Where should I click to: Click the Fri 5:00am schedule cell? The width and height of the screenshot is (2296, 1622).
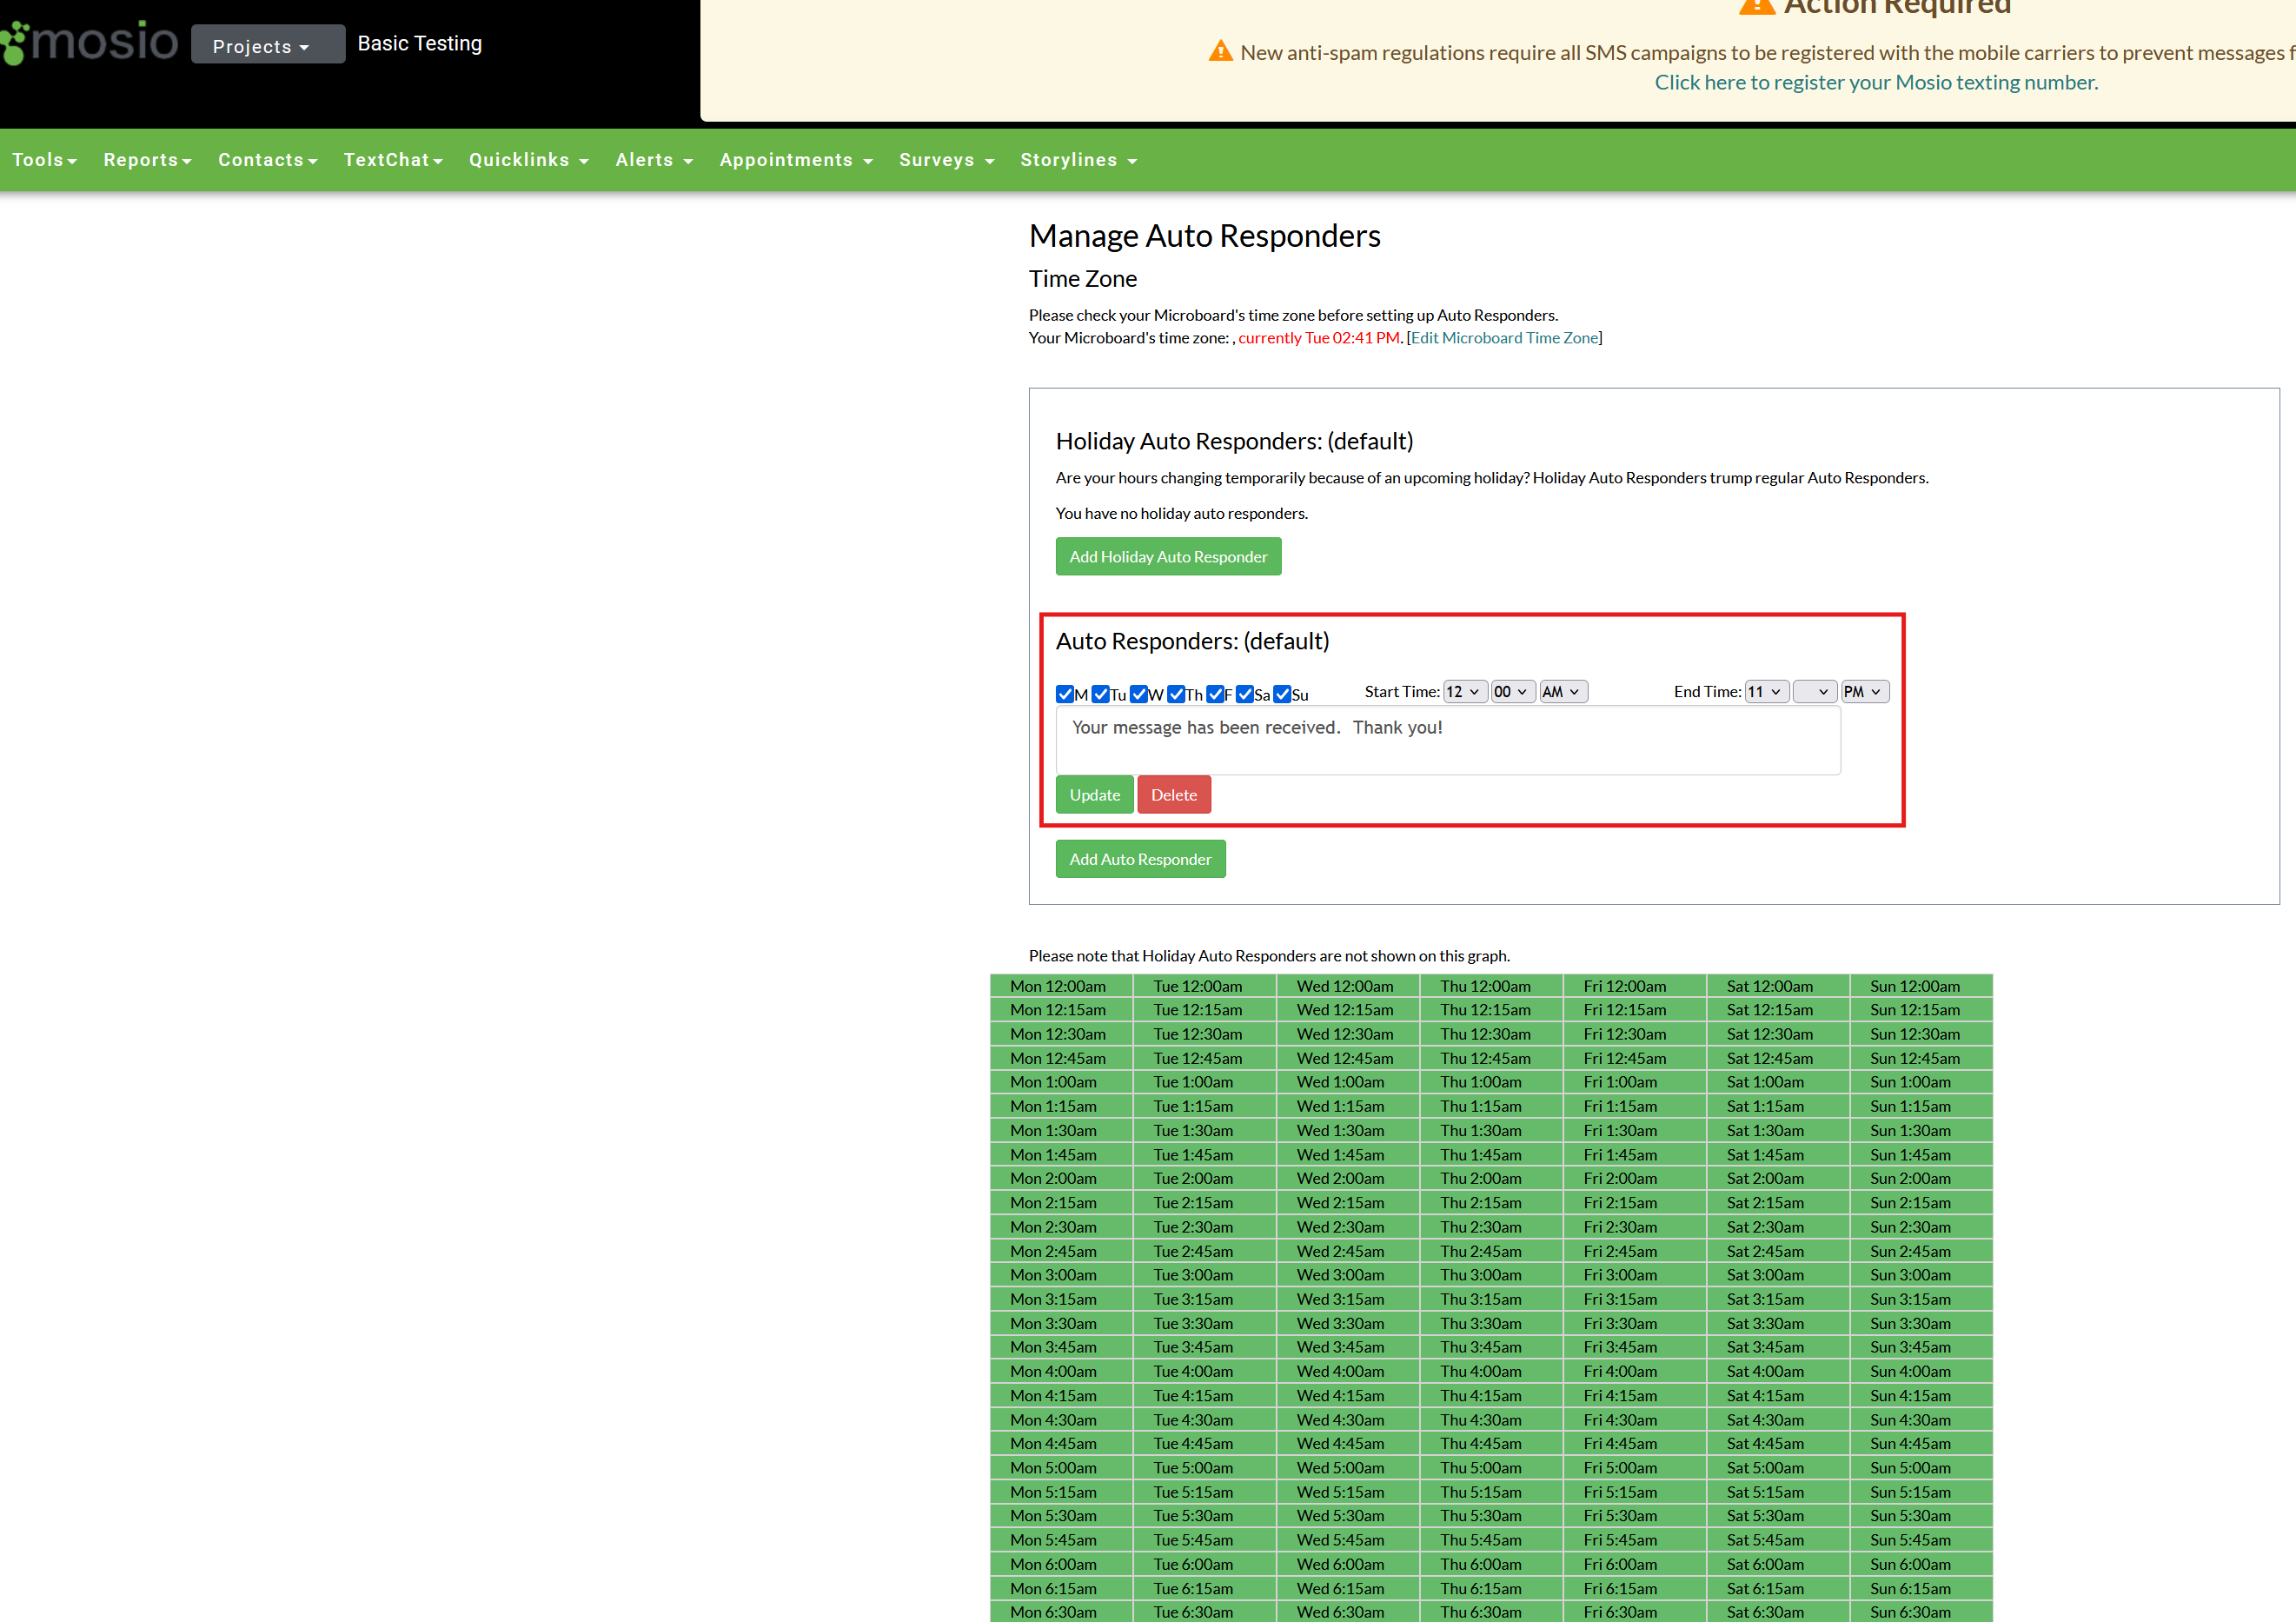[x=1634, y=1468]
